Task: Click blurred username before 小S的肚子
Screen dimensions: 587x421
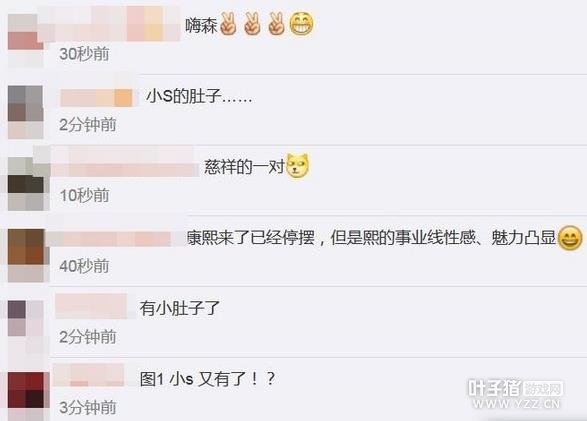Action: pyautogui.click(x=97, y=98)
